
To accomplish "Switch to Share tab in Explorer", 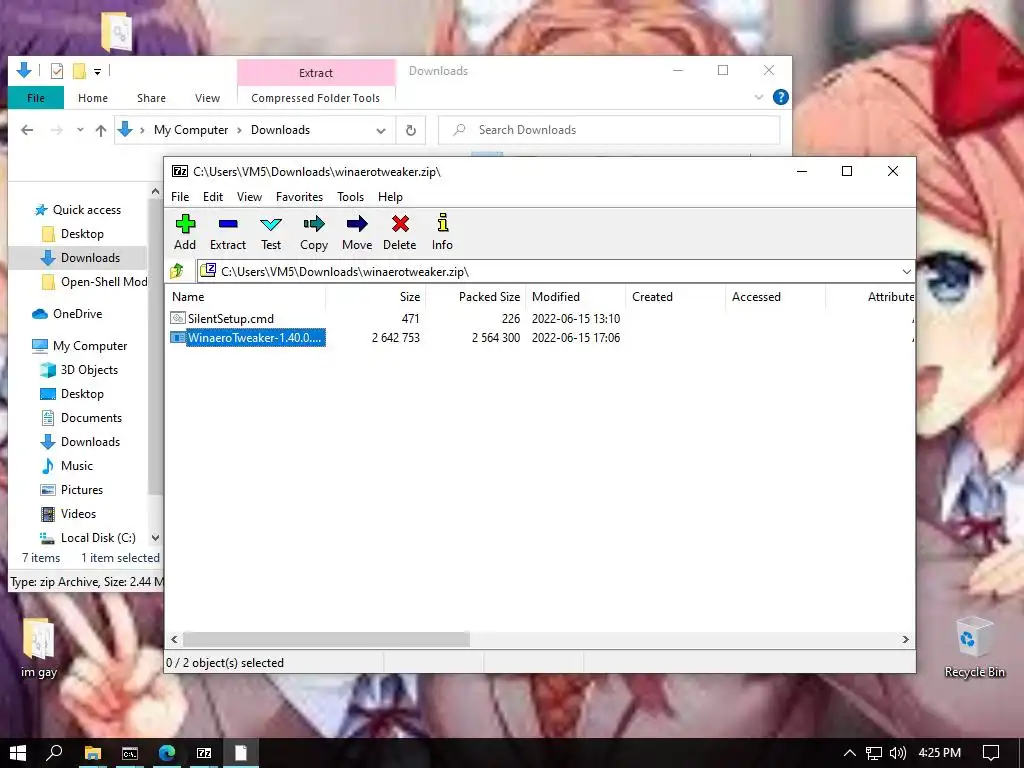I will click(151, 98).
